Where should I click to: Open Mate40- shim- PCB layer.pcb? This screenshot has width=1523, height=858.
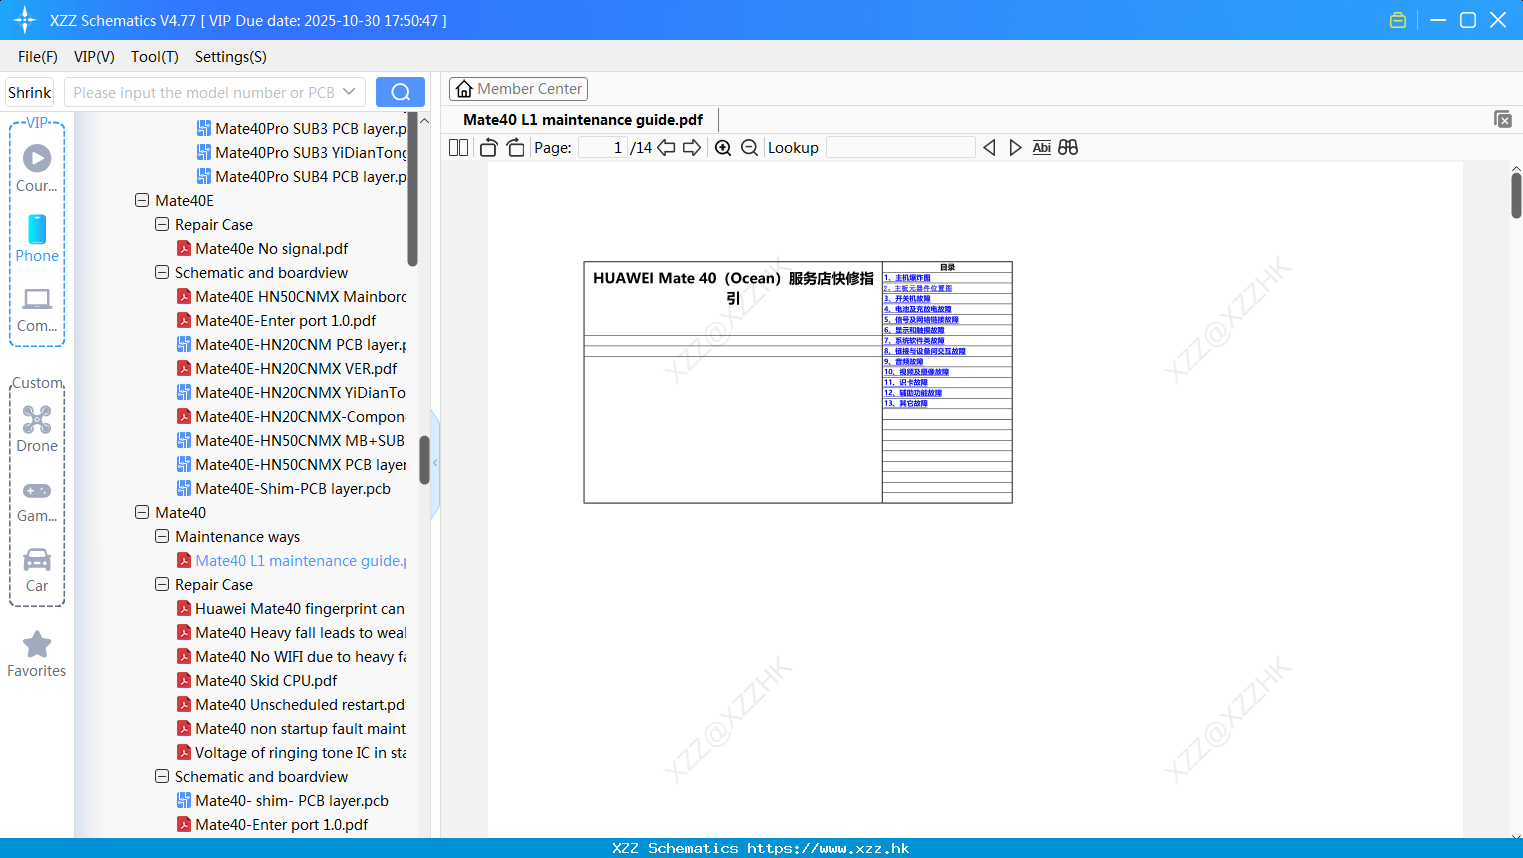[x=292, y=801]
